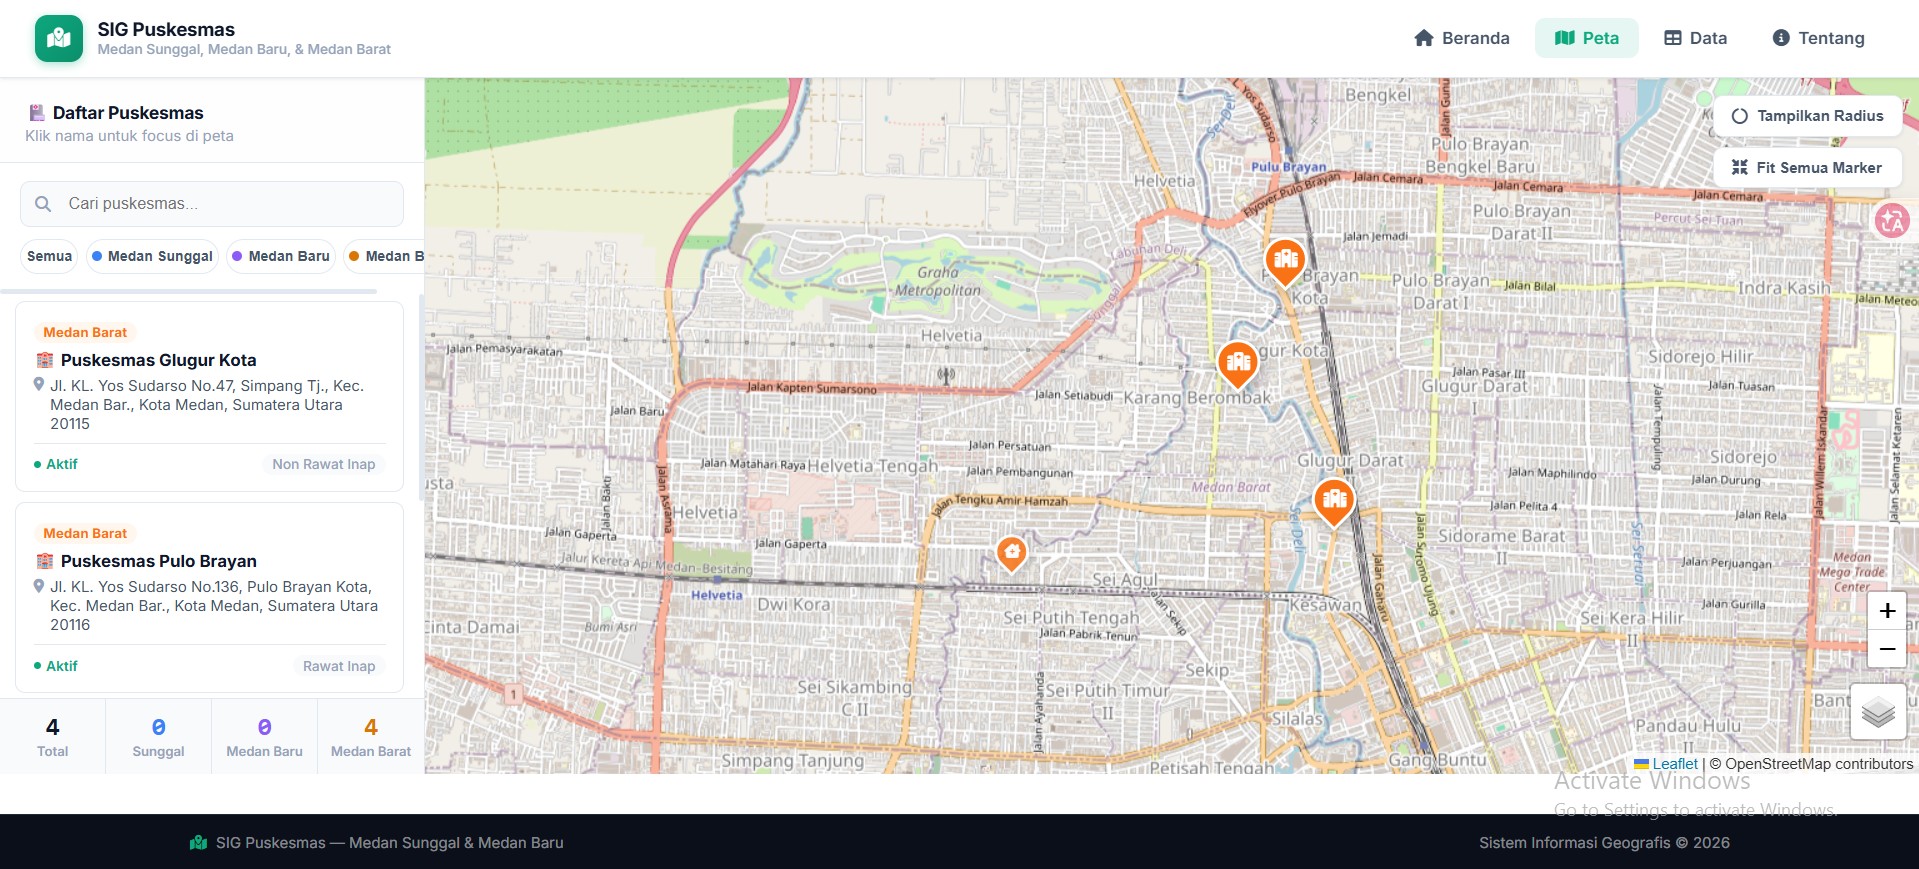Zoom in the map with plus
This screenshot has width=1919, height=869.
1887,611
